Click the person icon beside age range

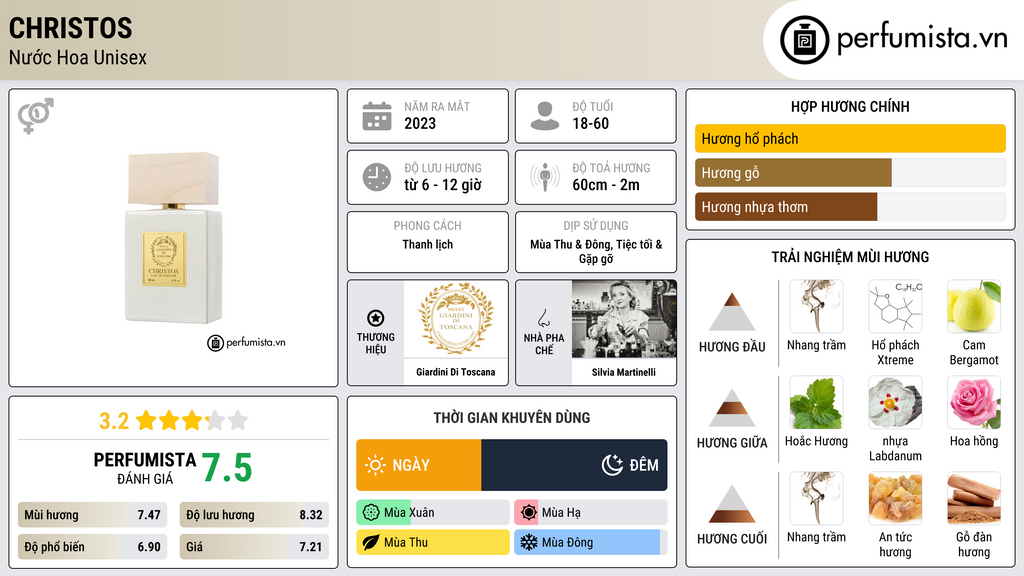tap(545, 116)
